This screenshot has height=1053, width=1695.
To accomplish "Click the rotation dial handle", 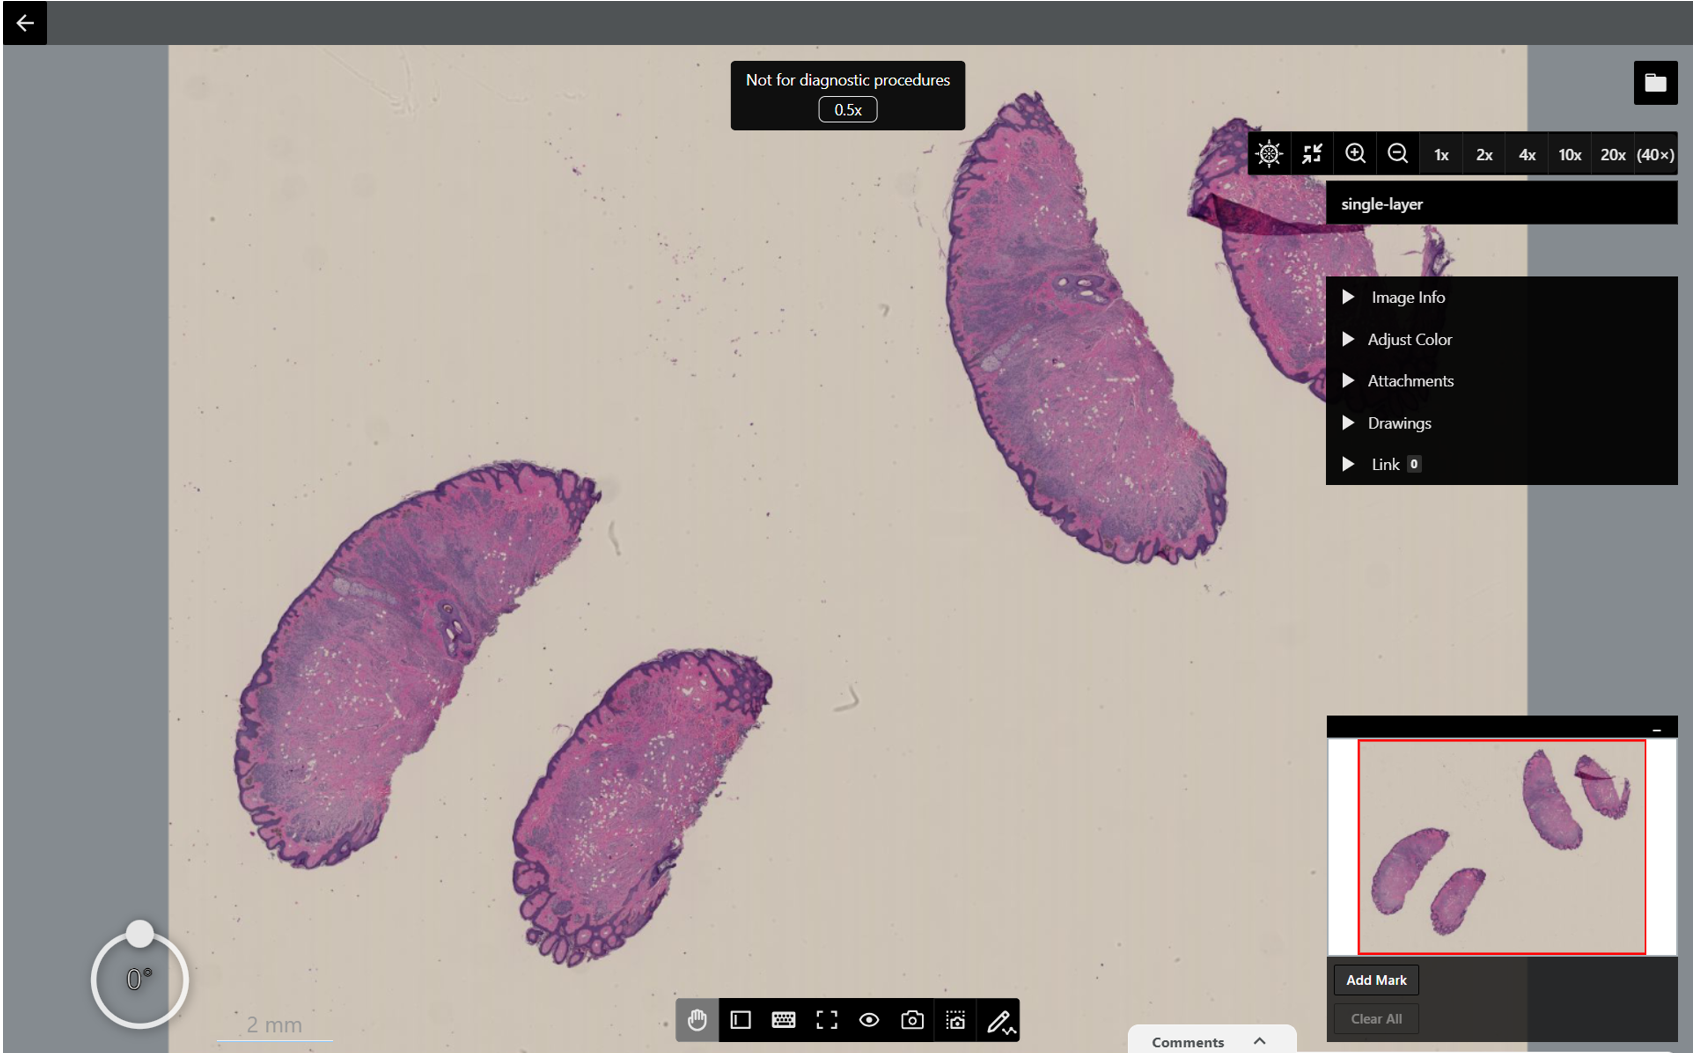I will 140,934.
